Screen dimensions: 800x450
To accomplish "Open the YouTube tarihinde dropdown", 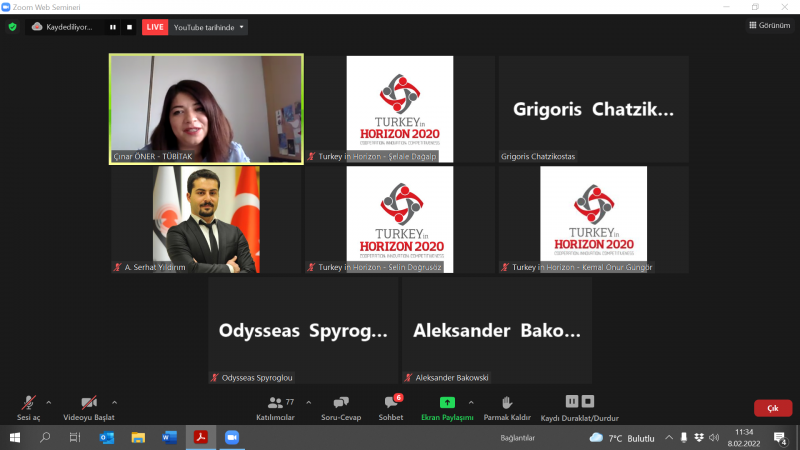I will click(208, 27).
